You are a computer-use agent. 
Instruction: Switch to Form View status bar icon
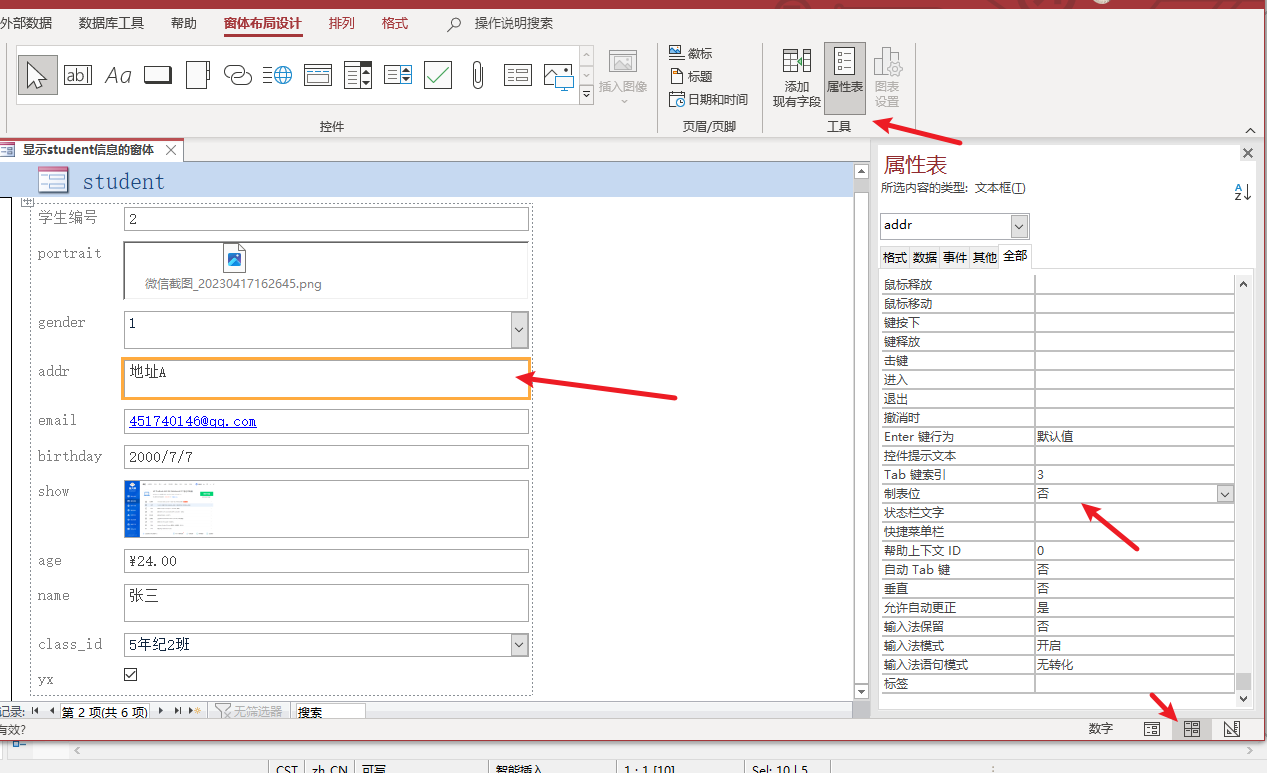pos(1151,729)
